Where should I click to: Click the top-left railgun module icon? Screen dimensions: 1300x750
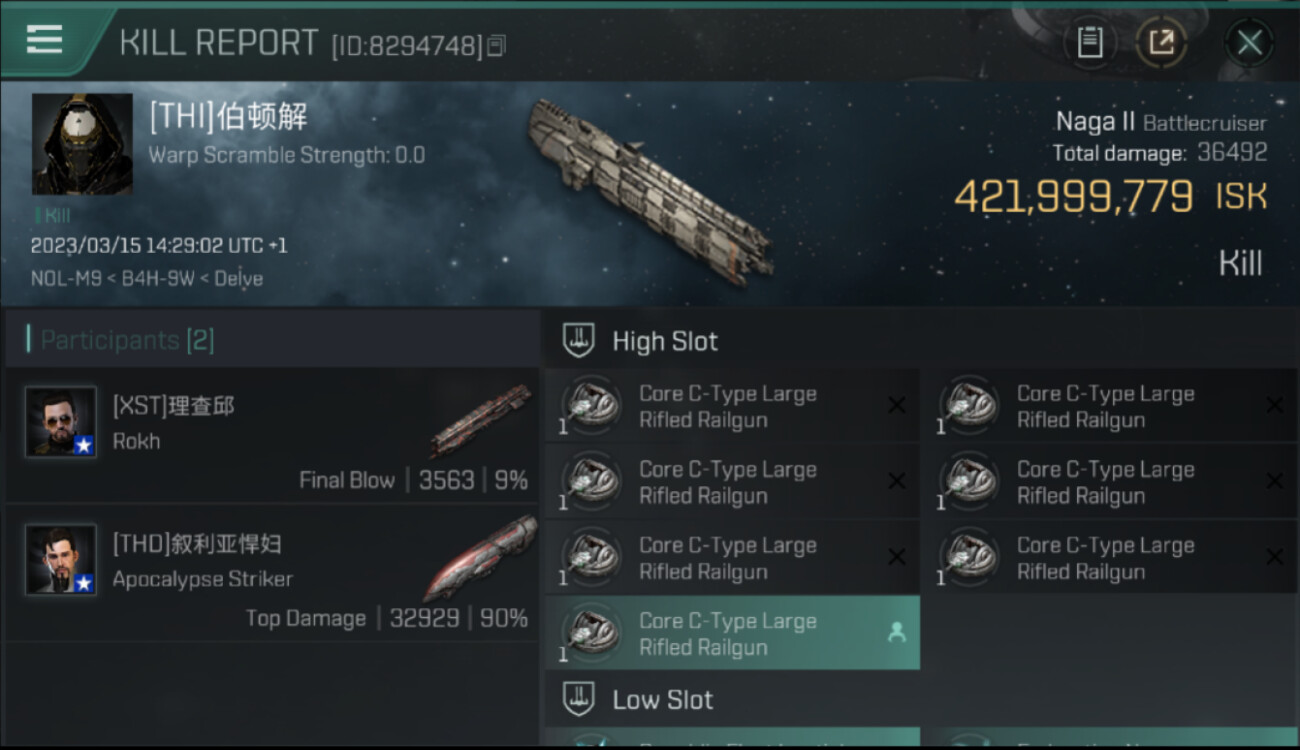(590, 404)
